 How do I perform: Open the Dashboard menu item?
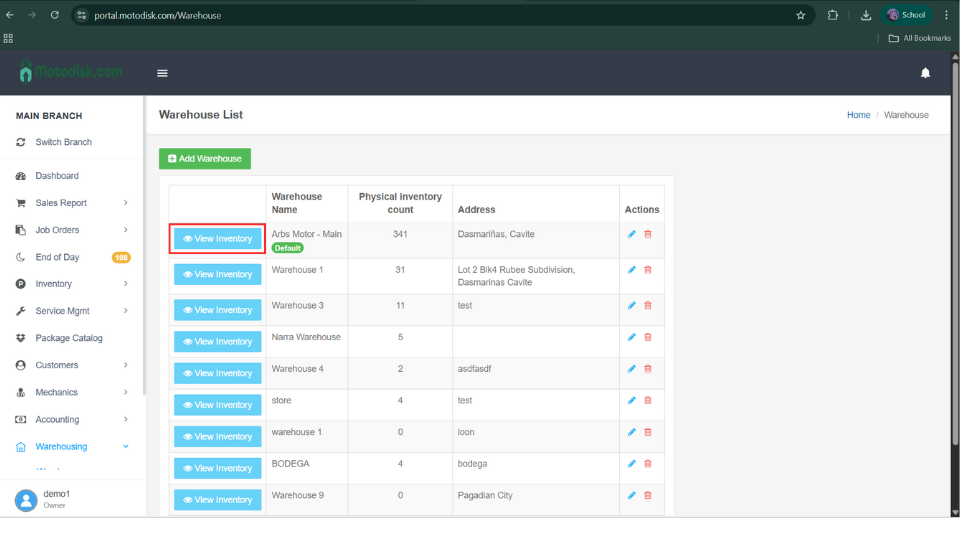tap(56, 176)
